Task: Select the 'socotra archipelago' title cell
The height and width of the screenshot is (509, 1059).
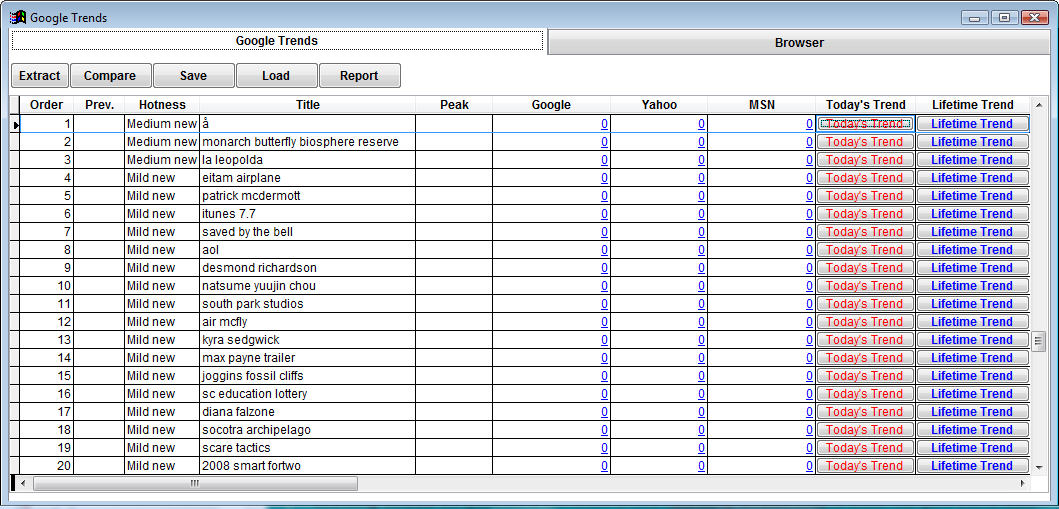Action: tap(307, 430)
